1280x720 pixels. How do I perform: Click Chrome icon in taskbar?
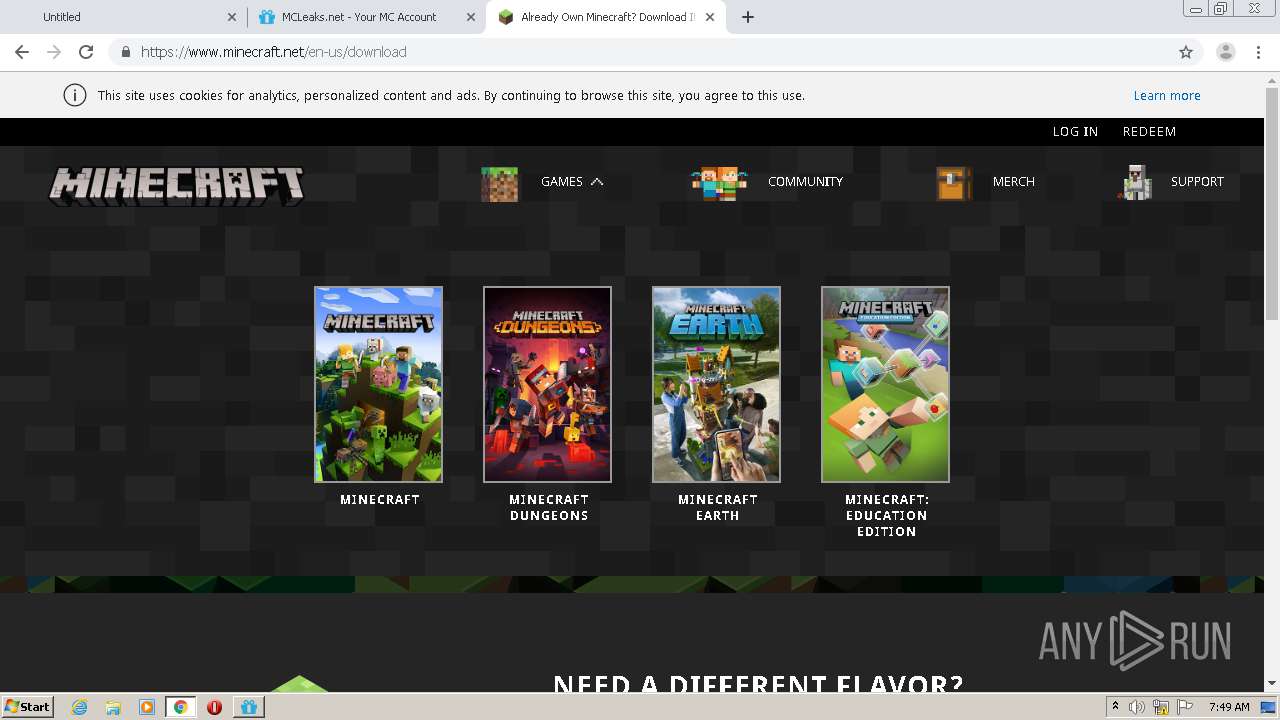pos(181,707)
